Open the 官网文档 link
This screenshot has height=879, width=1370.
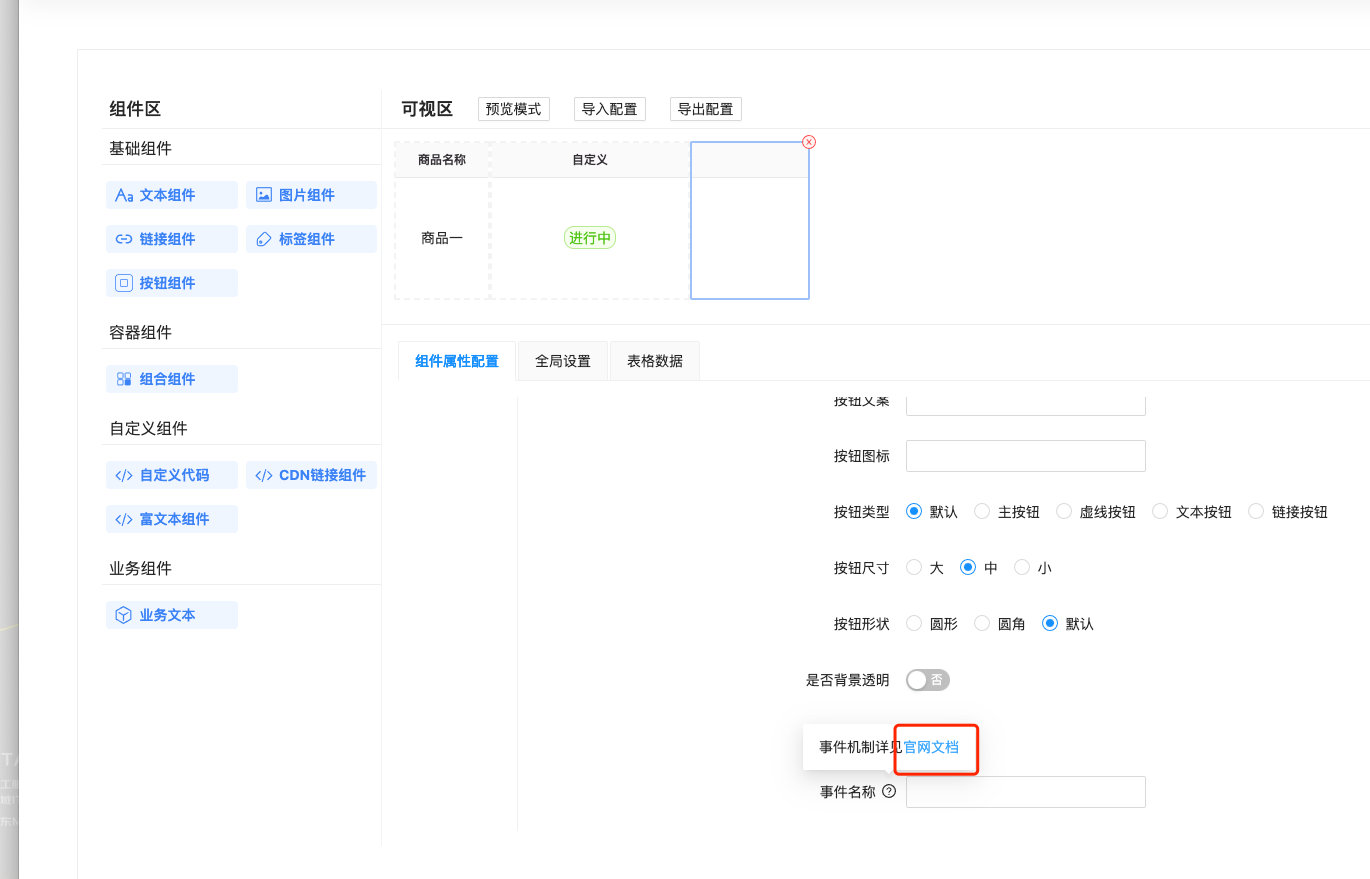(x=932, y=747)
